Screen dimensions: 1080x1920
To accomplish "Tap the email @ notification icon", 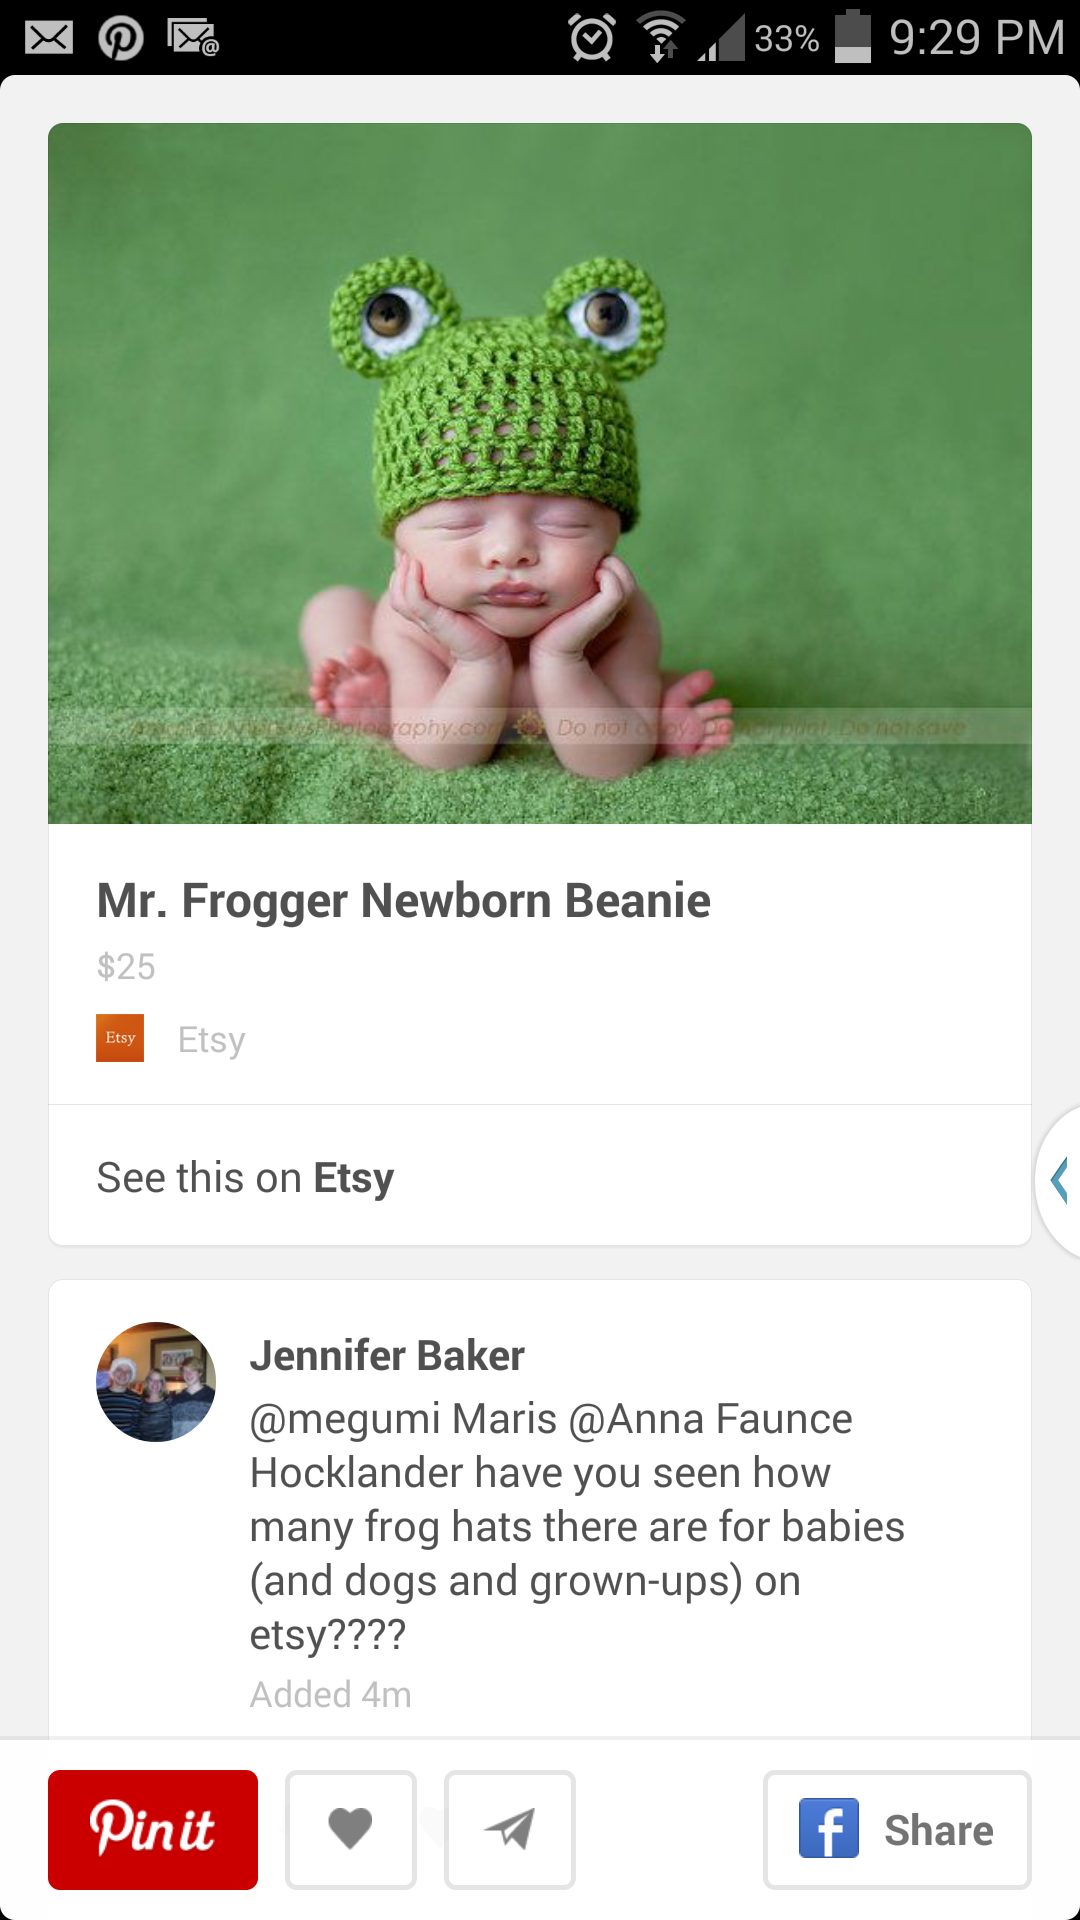I will click(193, 39).
